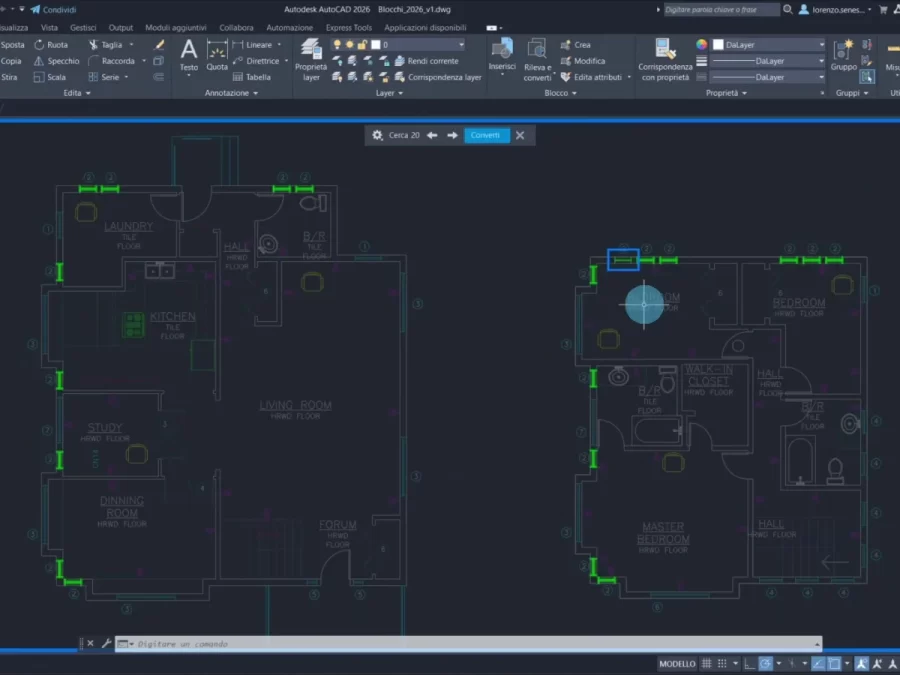Click the Converti button in search bar
This screenshot has width=900, height=675.
486,135
